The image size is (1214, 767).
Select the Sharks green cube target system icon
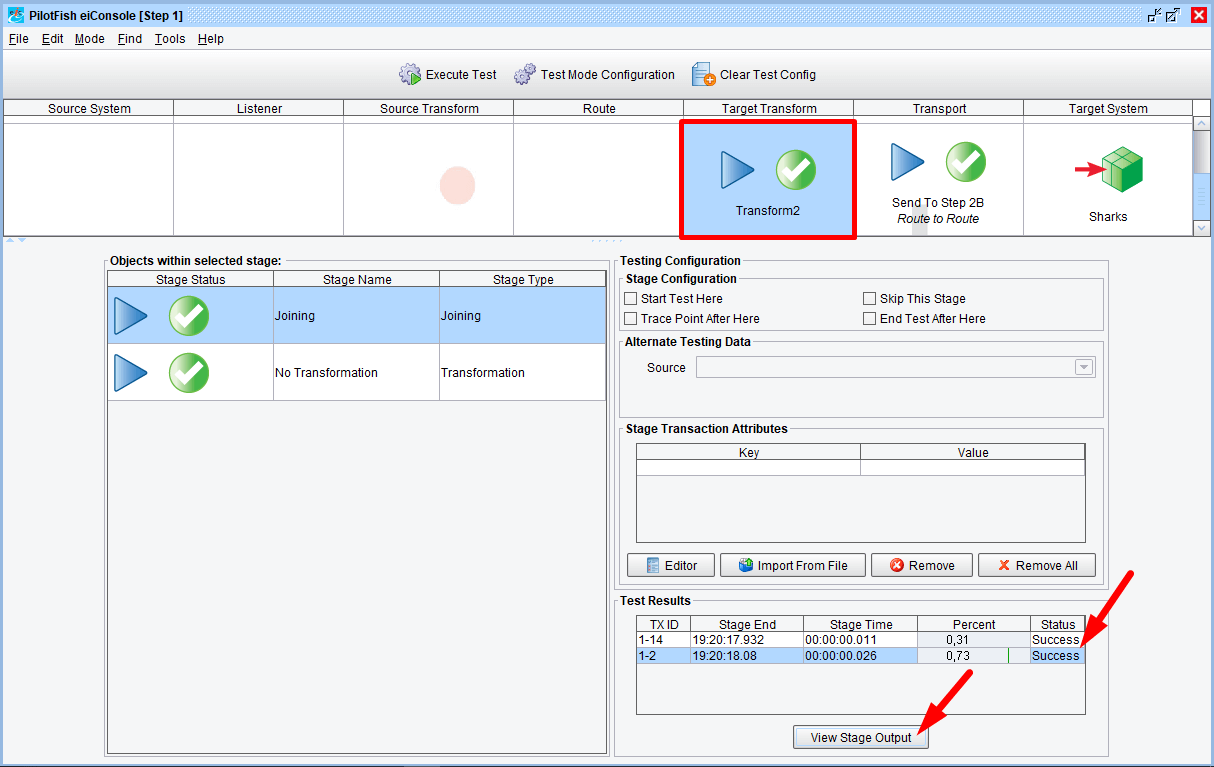click(x=1120, y=169)
